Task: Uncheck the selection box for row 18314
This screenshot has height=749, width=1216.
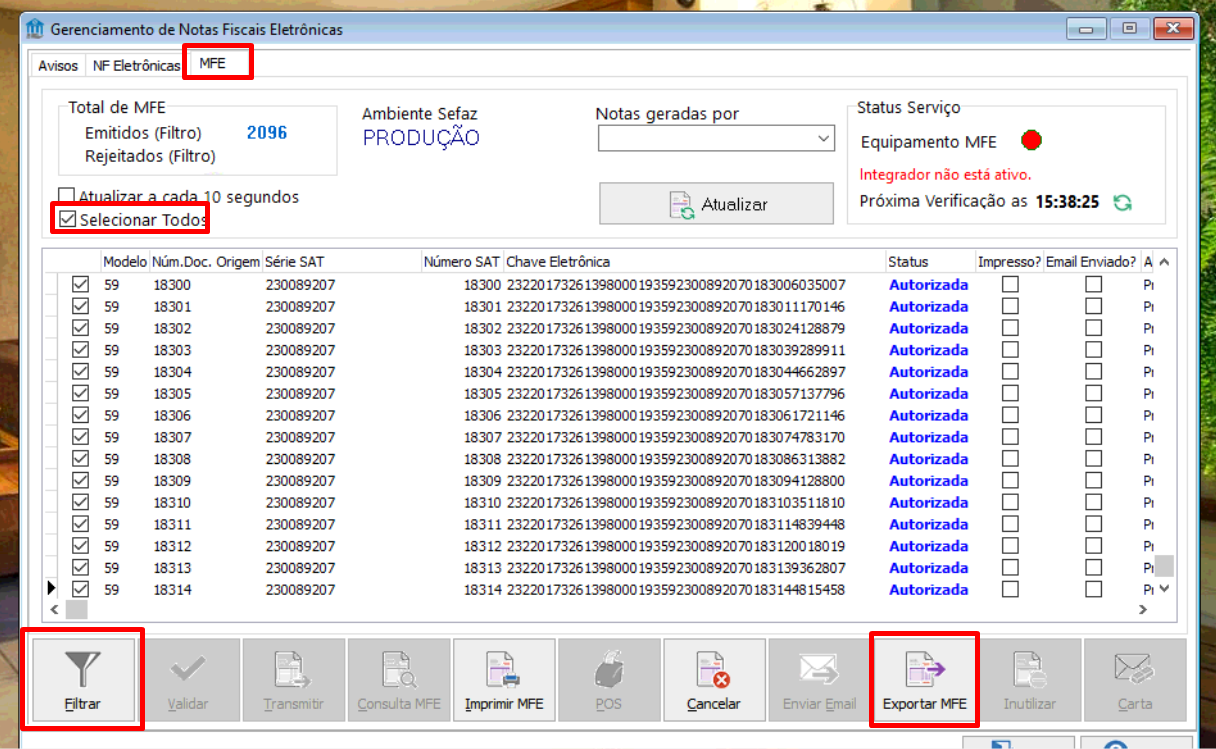Action: (x=81, y=590)
